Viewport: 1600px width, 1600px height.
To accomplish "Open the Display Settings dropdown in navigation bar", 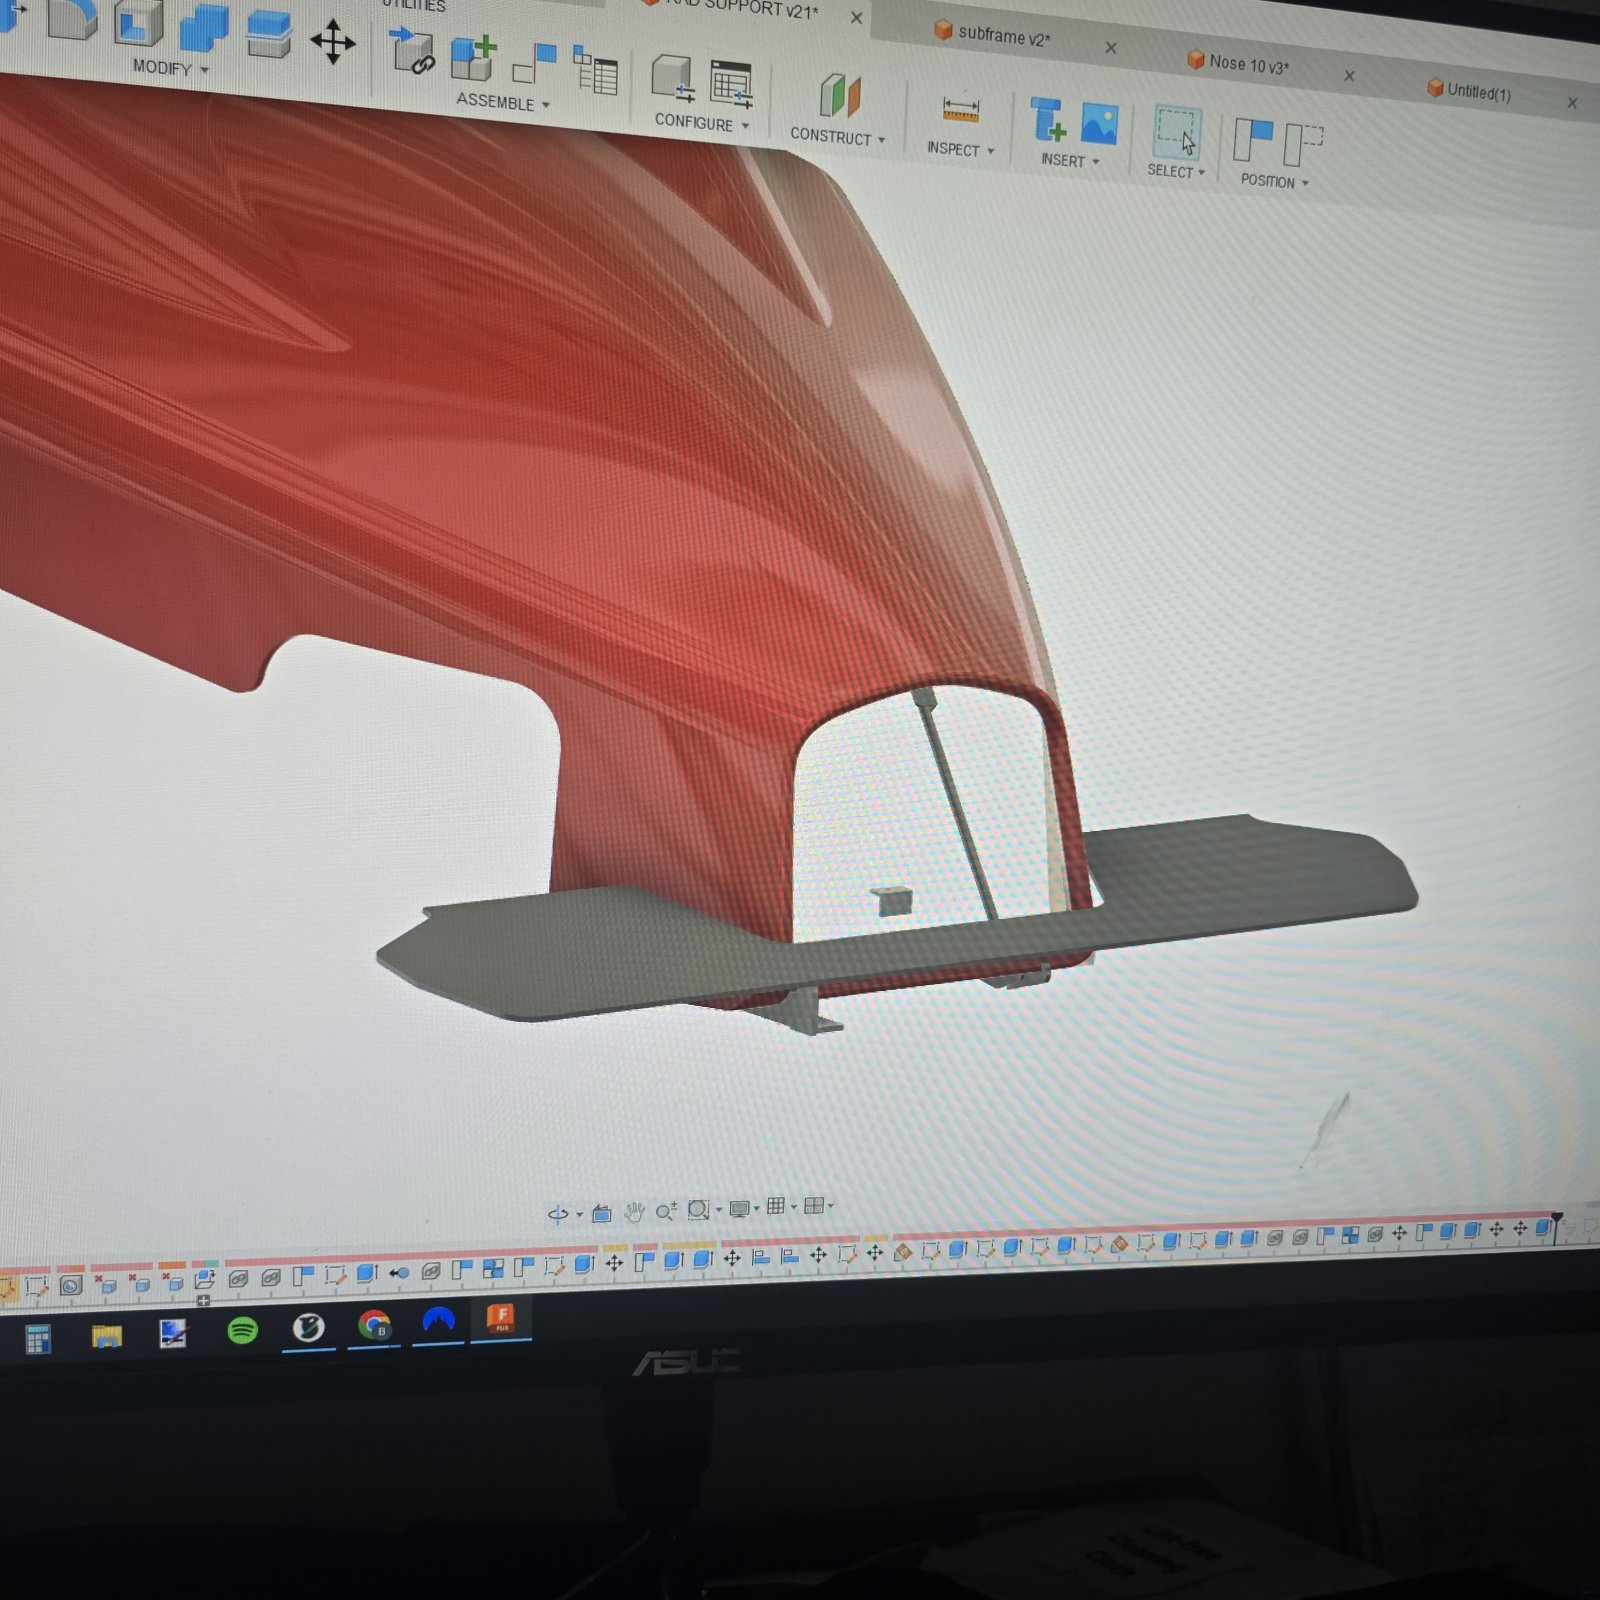I will point(744,1209).
